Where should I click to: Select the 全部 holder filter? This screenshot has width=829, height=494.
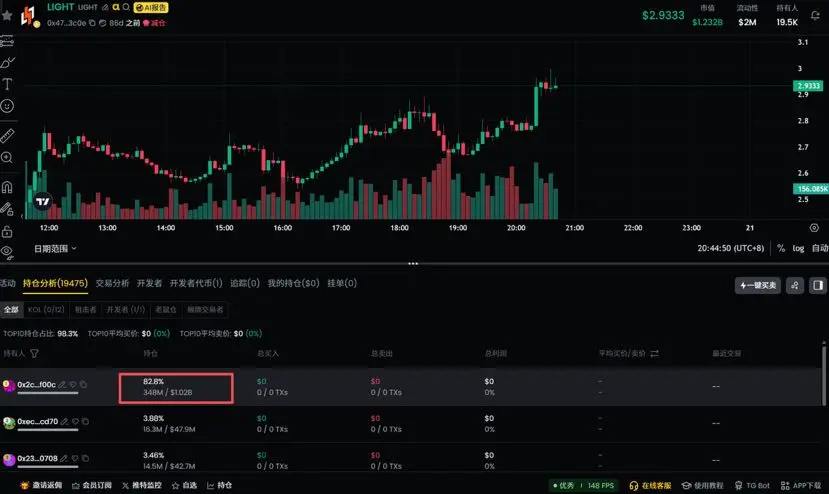tap(11, 310)
